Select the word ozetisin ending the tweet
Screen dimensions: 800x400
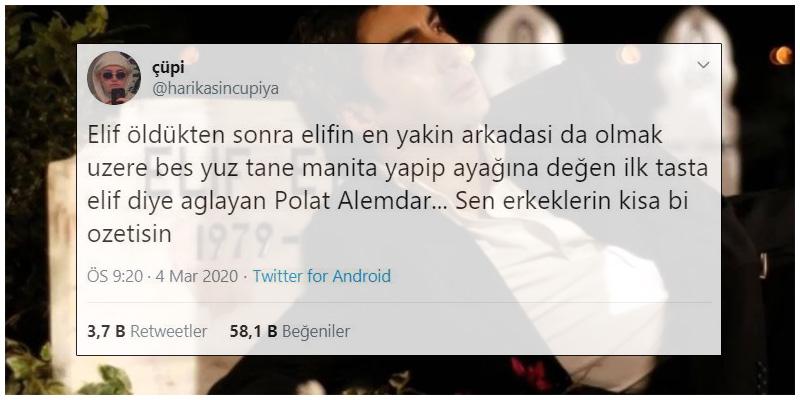pyautogui.click(x=129, y=235)
